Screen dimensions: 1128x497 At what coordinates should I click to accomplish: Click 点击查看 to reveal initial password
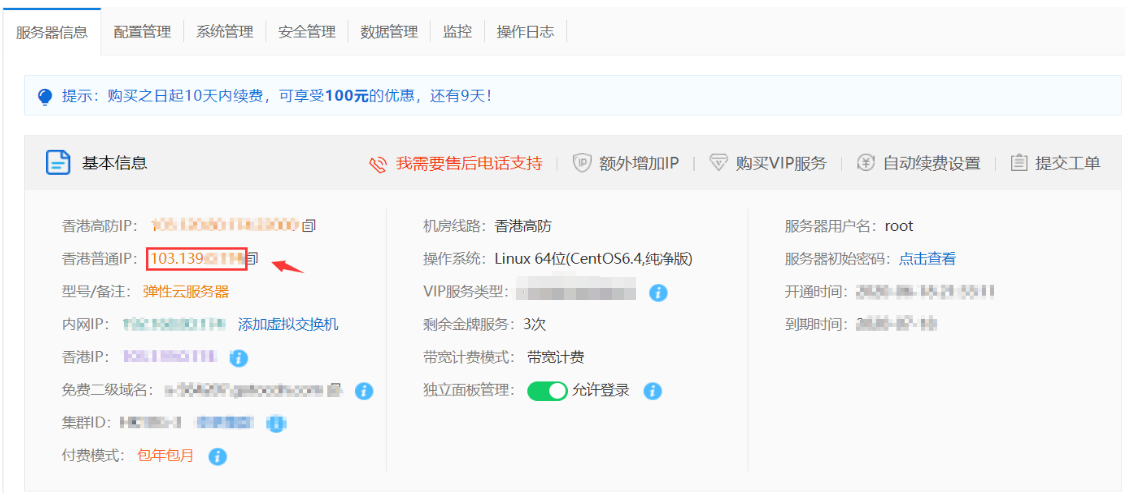(927, 259)
